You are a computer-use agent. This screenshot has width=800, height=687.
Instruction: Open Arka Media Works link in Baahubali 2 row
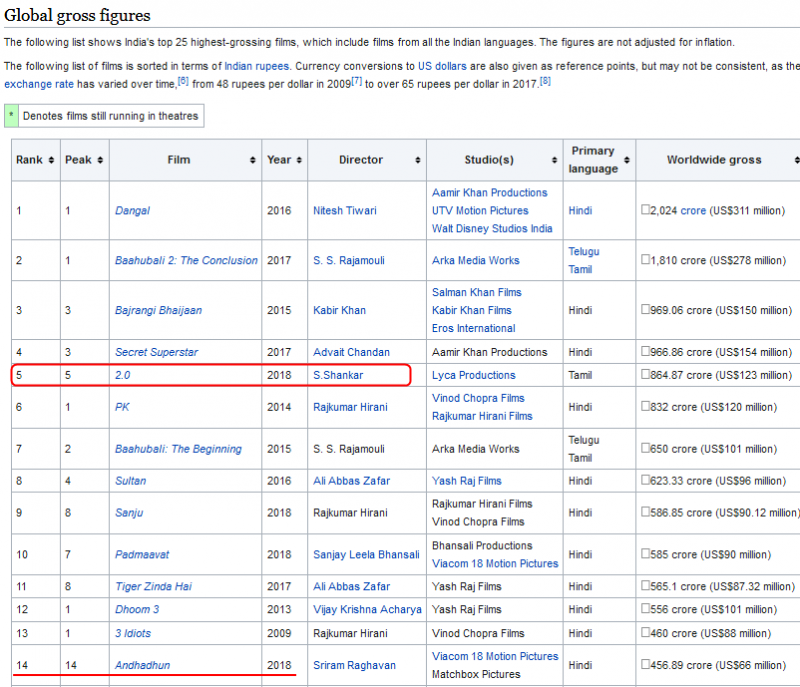pos(476,261)
